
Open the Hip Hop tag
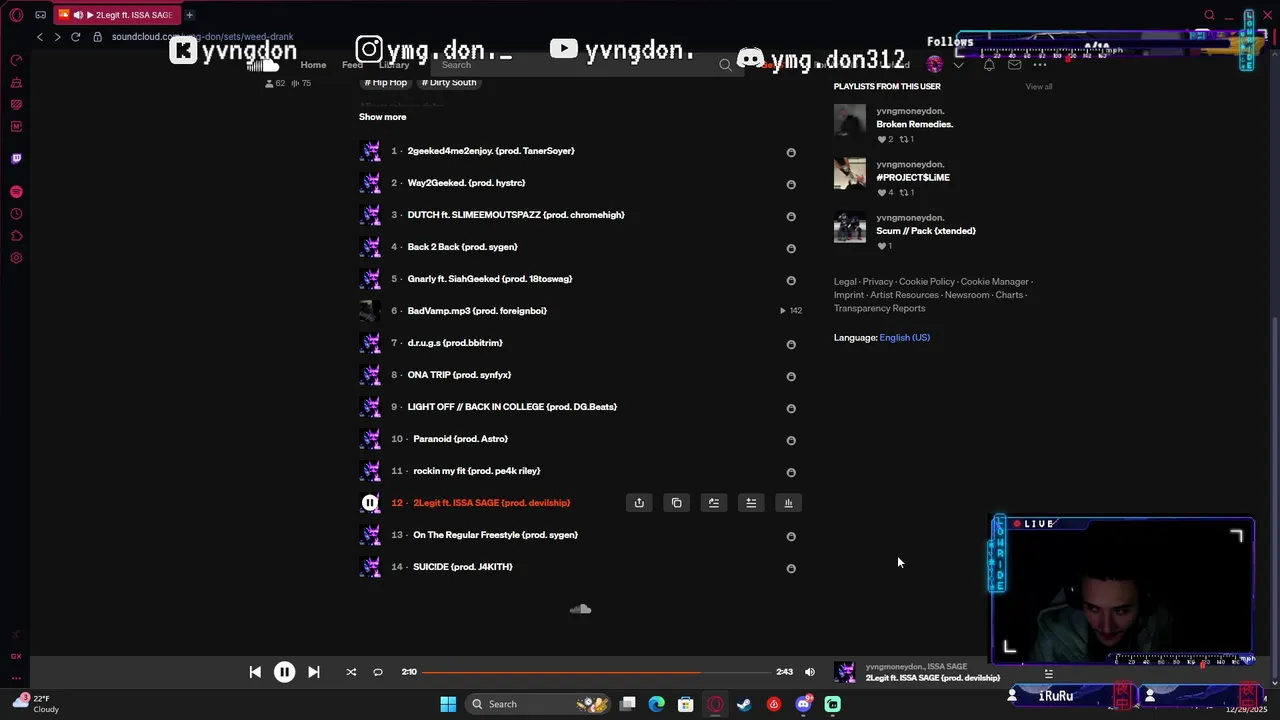386,83
